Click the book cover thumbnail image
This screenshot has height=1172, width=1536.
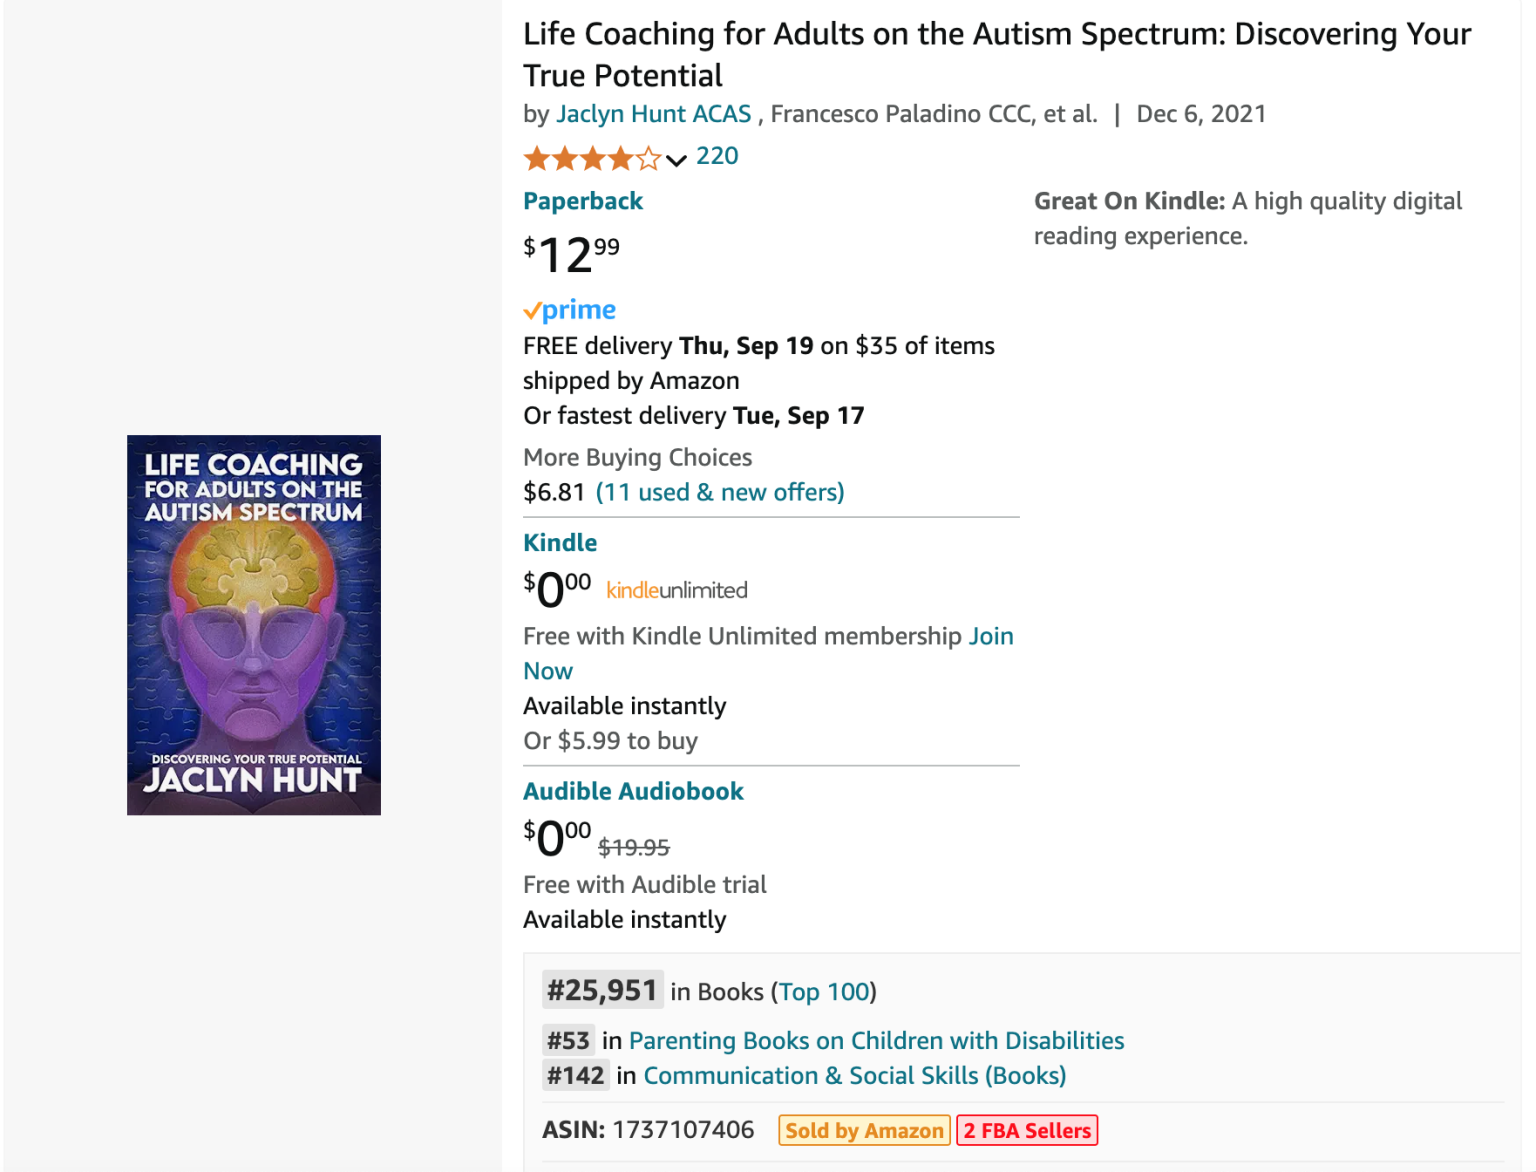(x=253, y=625)
